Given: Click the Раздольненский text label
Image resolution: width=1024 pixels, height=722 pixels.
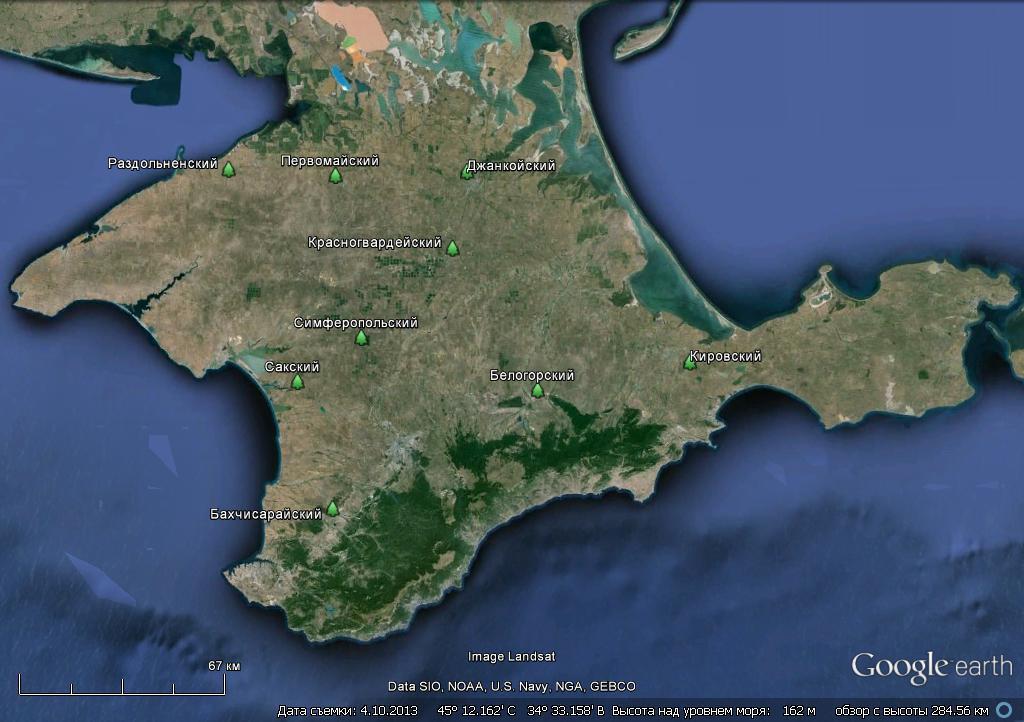Looking at the screenshot, I should (163, 163).
